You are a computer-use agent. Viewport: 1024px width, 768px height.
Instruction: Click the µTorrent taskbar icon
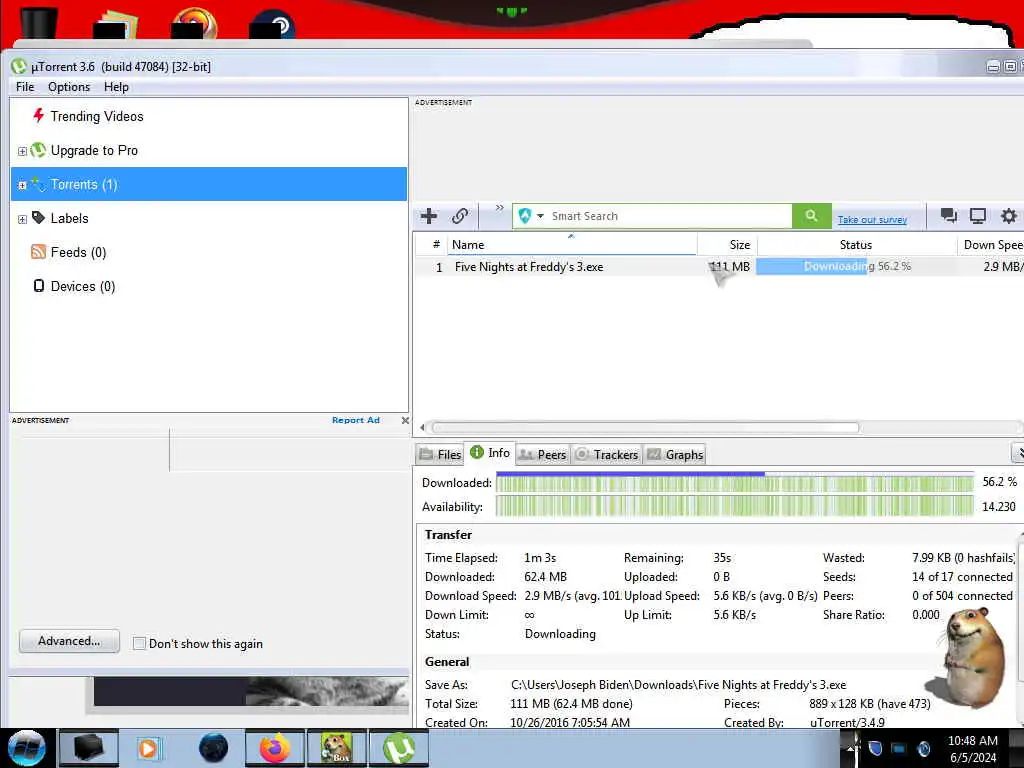(399, 748)
